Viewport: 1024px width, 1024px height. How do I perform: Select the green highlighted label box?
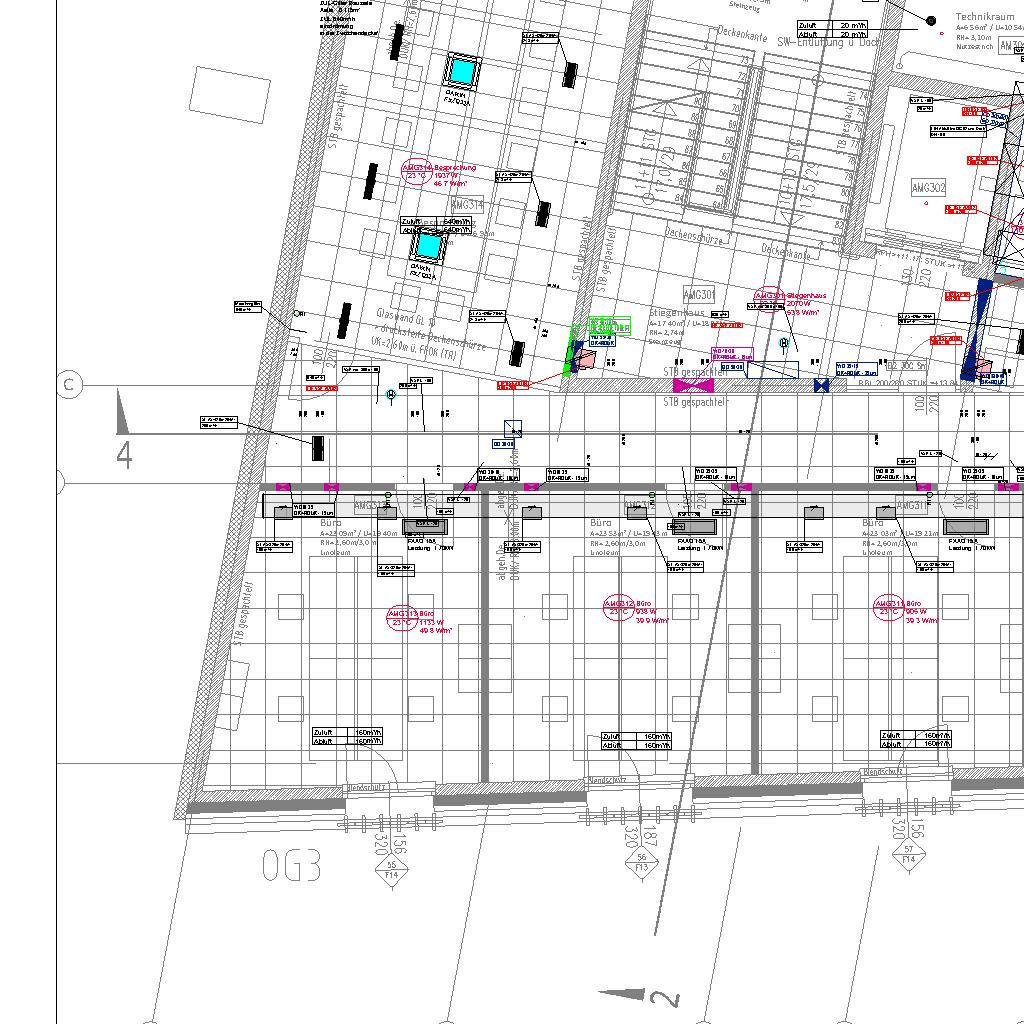610,326
